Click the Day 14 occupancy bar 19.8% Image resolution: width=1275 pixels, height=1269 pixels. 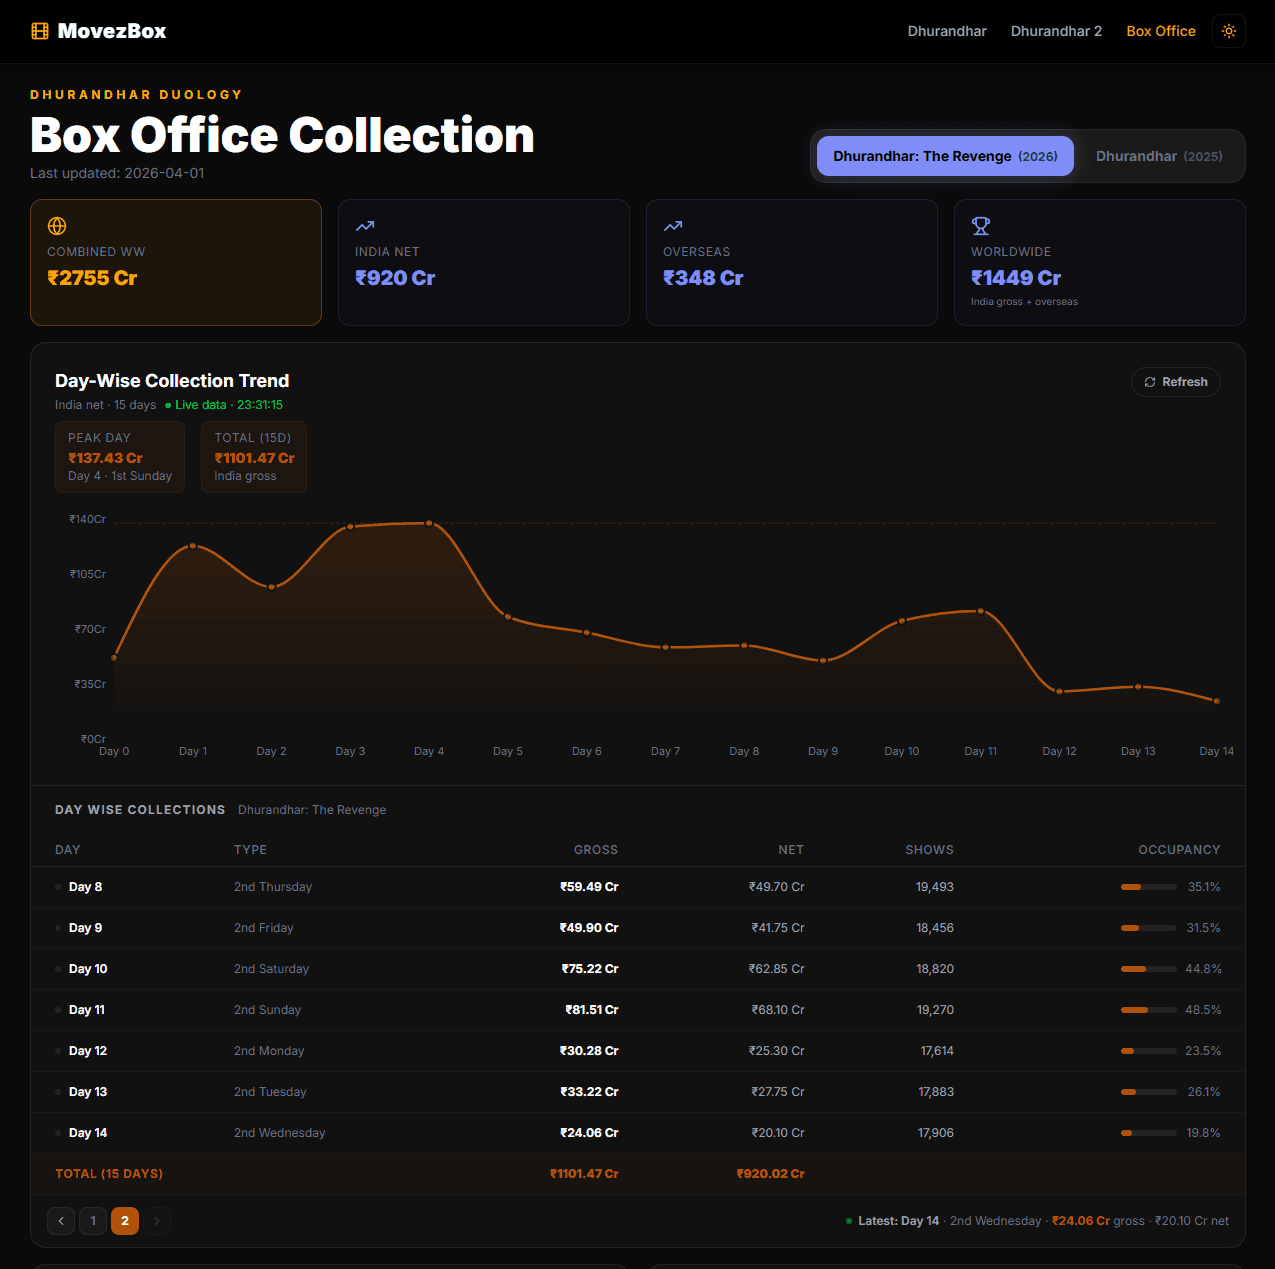click(x=1149, y=1133)
